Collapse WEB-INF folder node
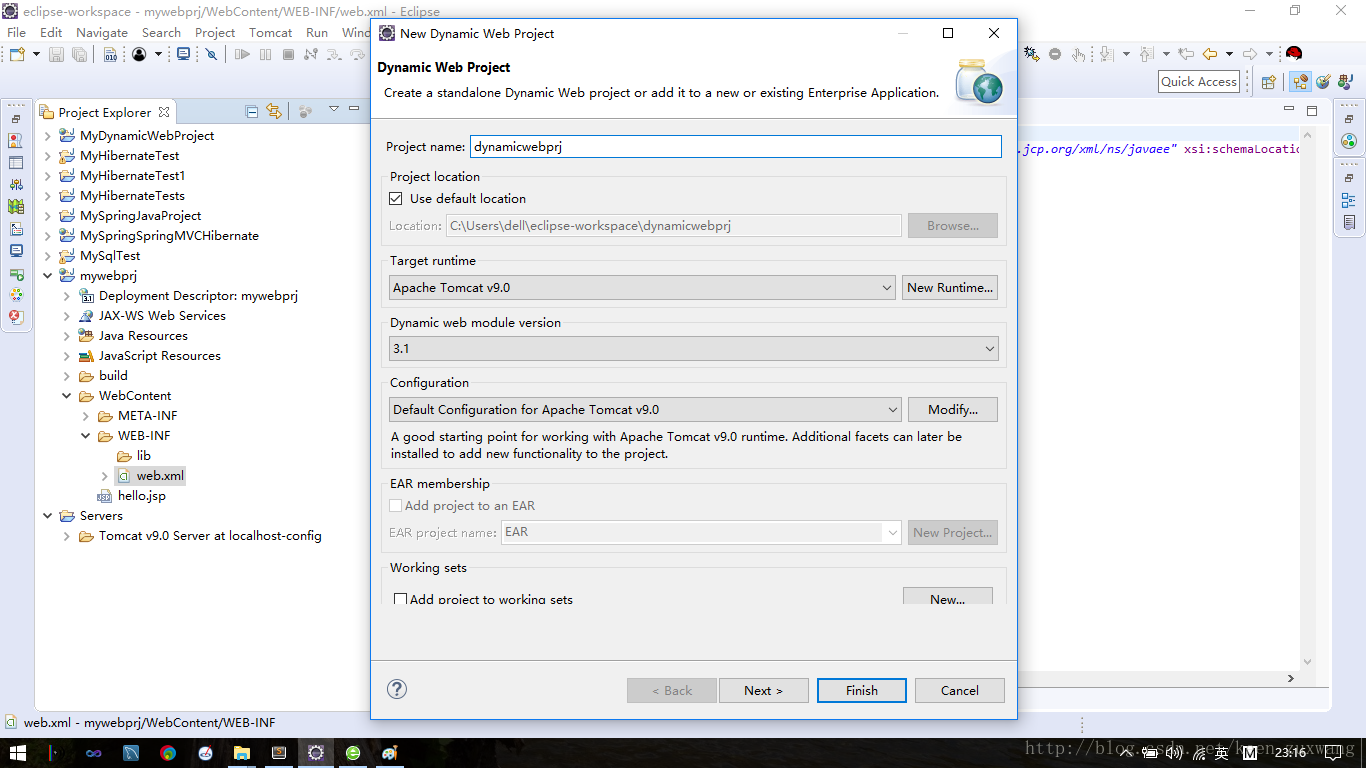 [86, 435]
